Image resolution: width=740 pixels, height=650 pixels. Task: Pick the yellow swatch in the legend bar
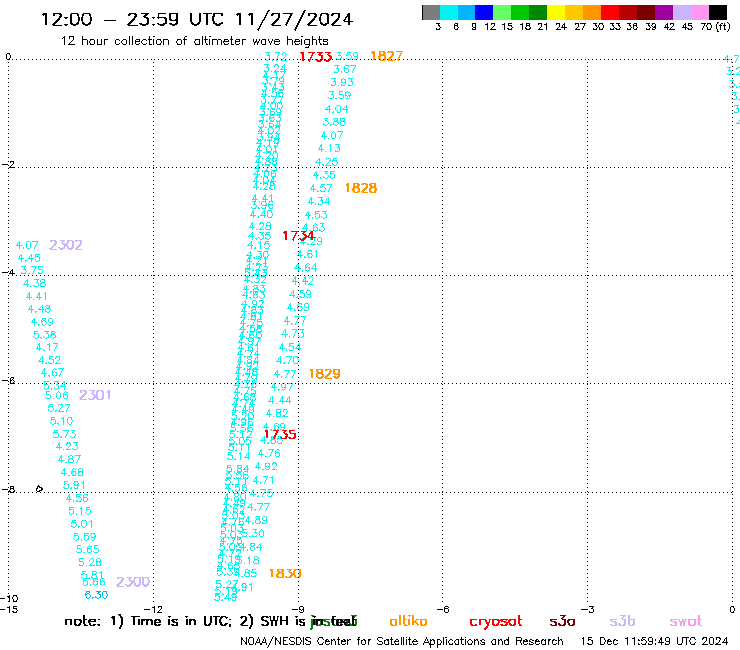point(556,12)
